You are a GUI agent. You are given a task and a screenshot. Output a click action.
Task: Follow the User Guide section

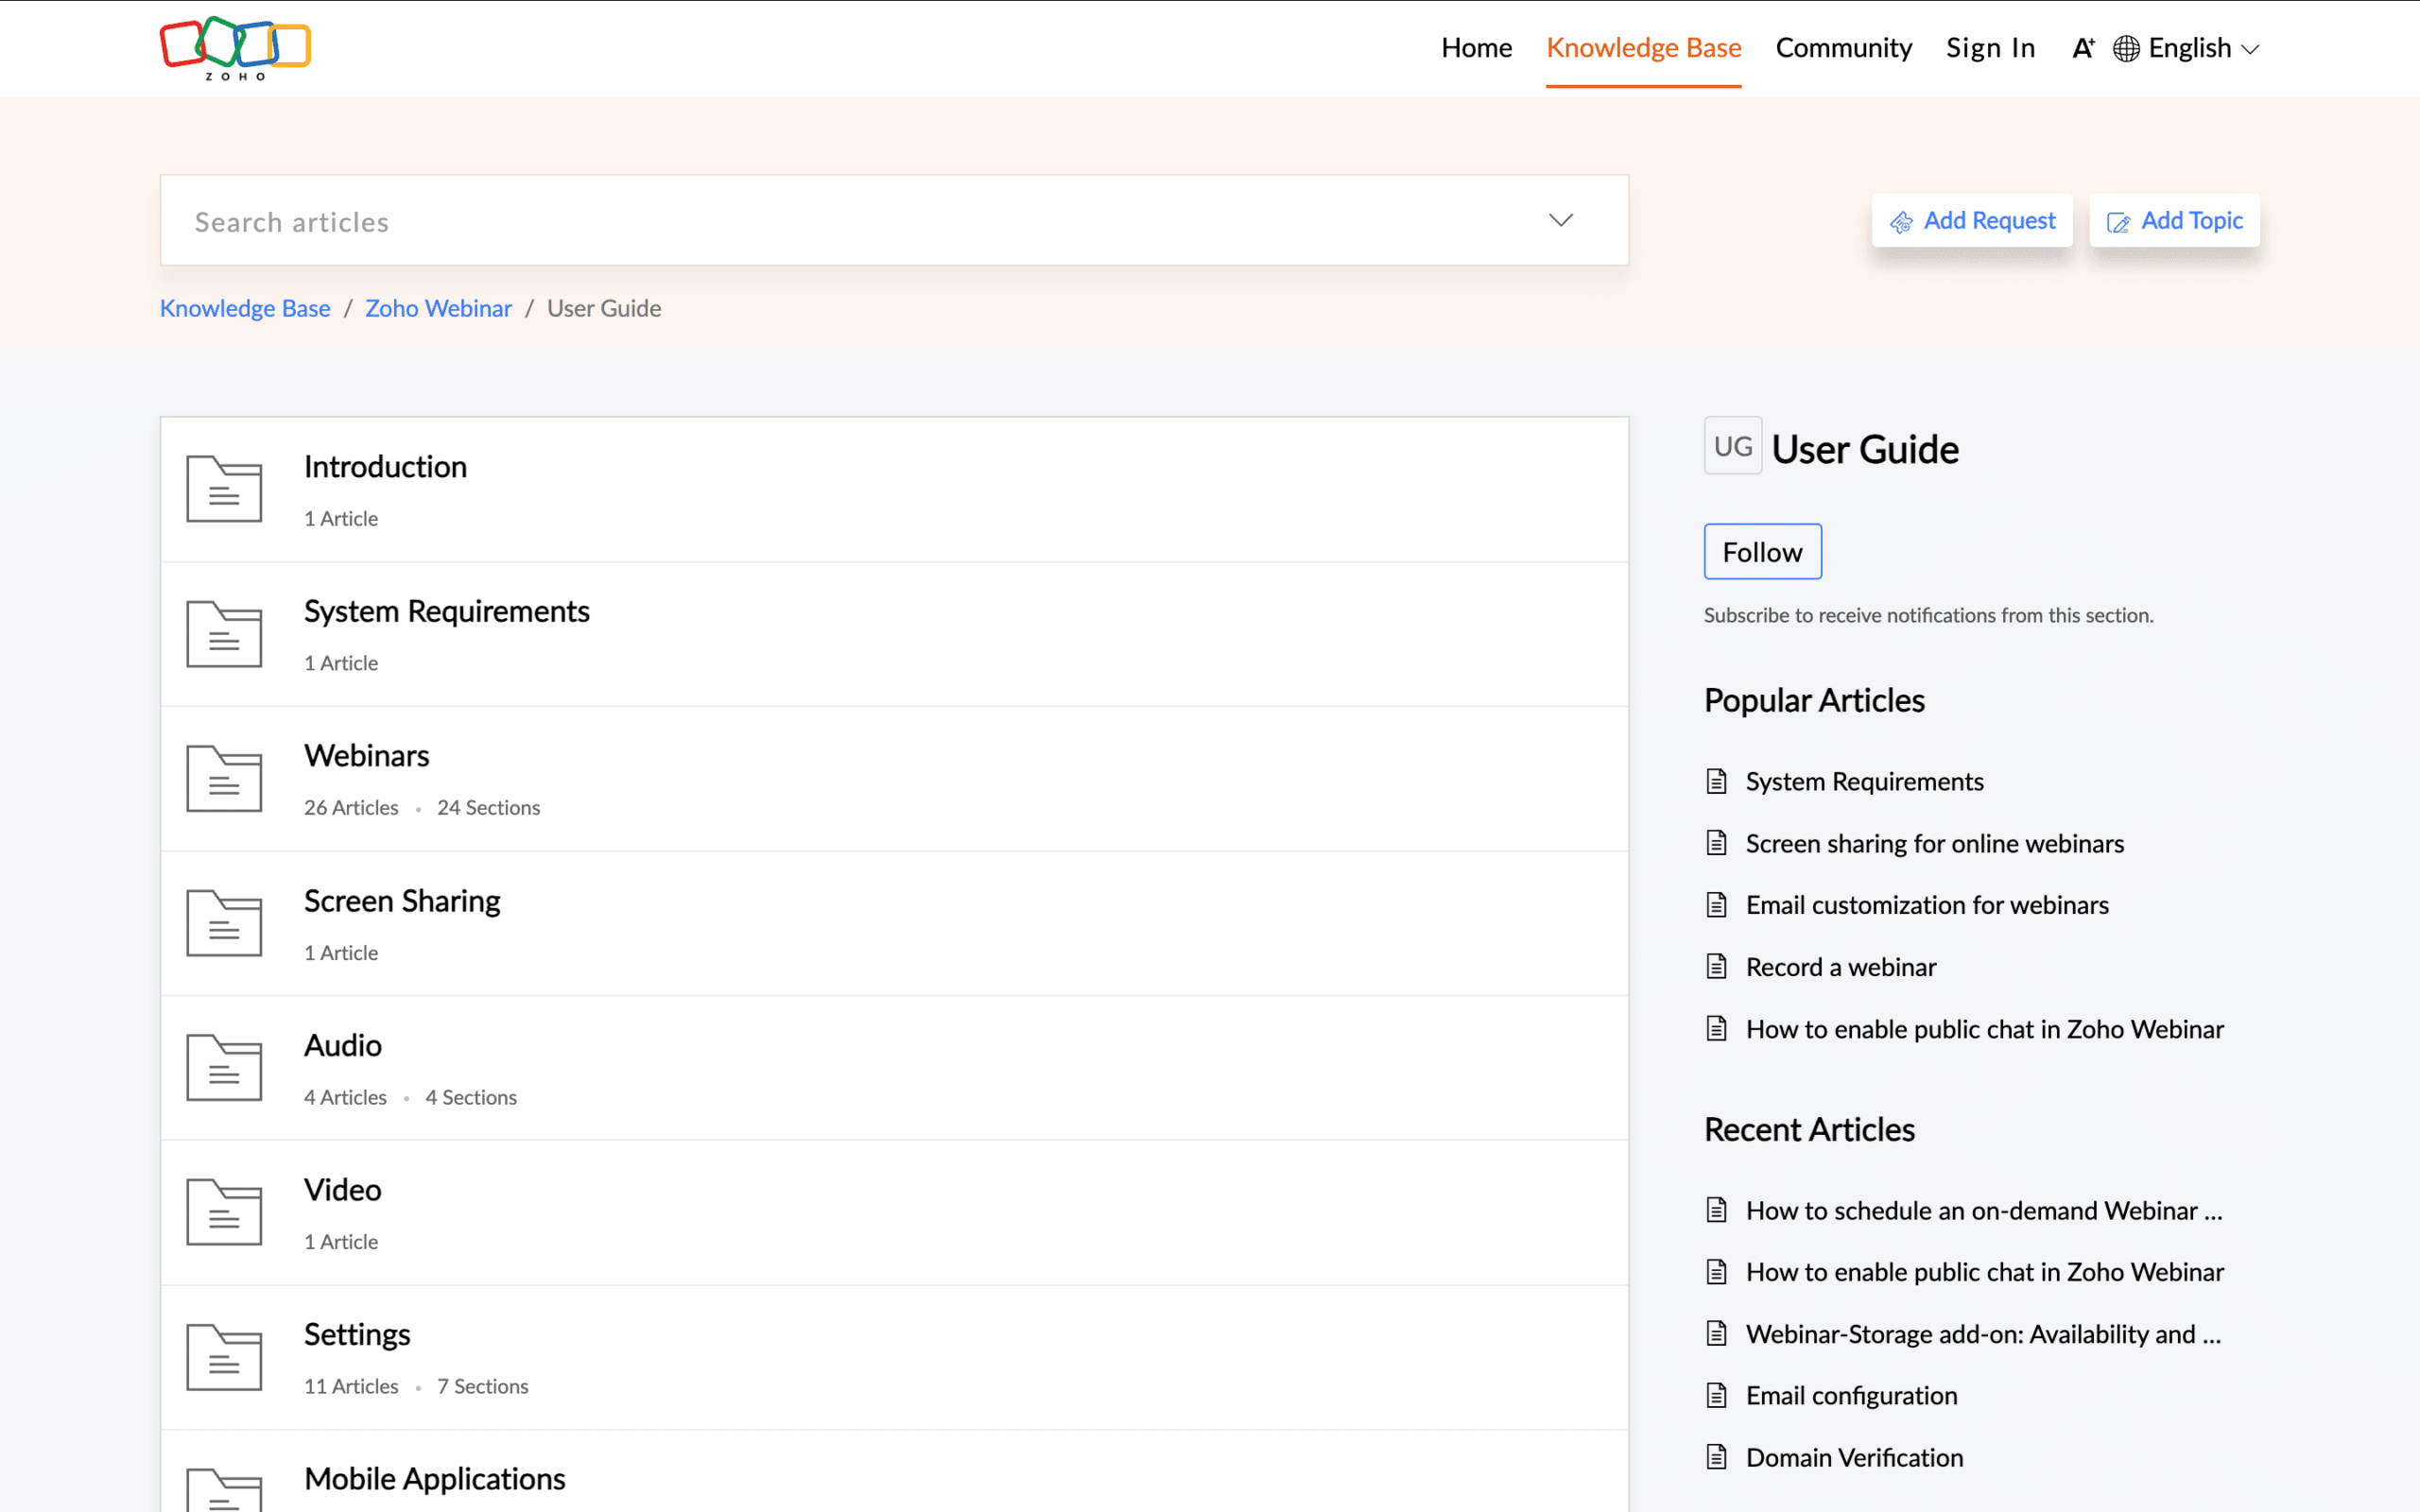tap(1762, 551)
